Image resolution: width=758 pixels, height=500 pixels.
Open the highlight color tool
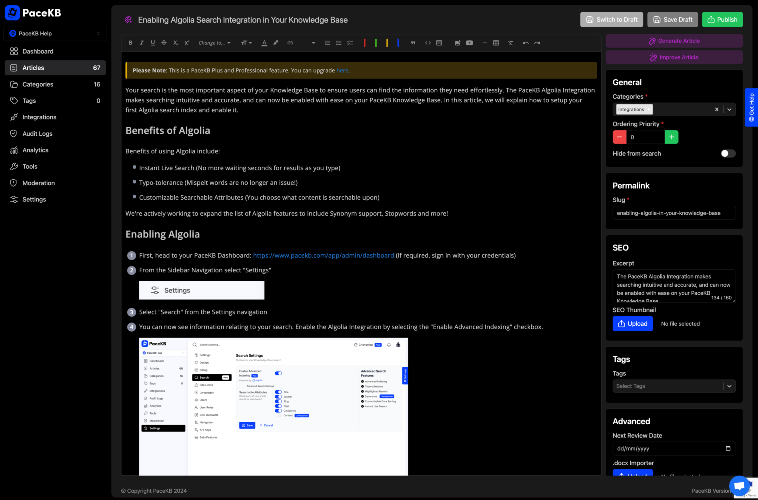[x=276, y=43]
